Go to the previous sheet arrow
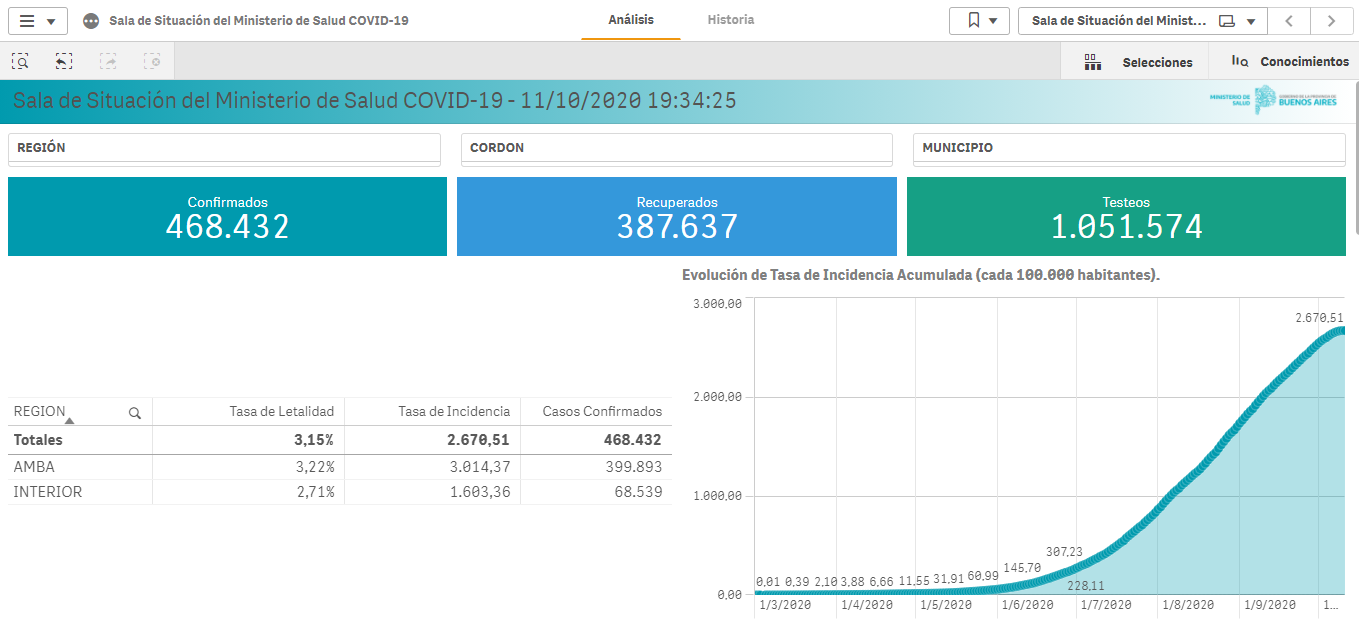Image resolution: width=1359 pixels, height=641 pixels. 1289,21
